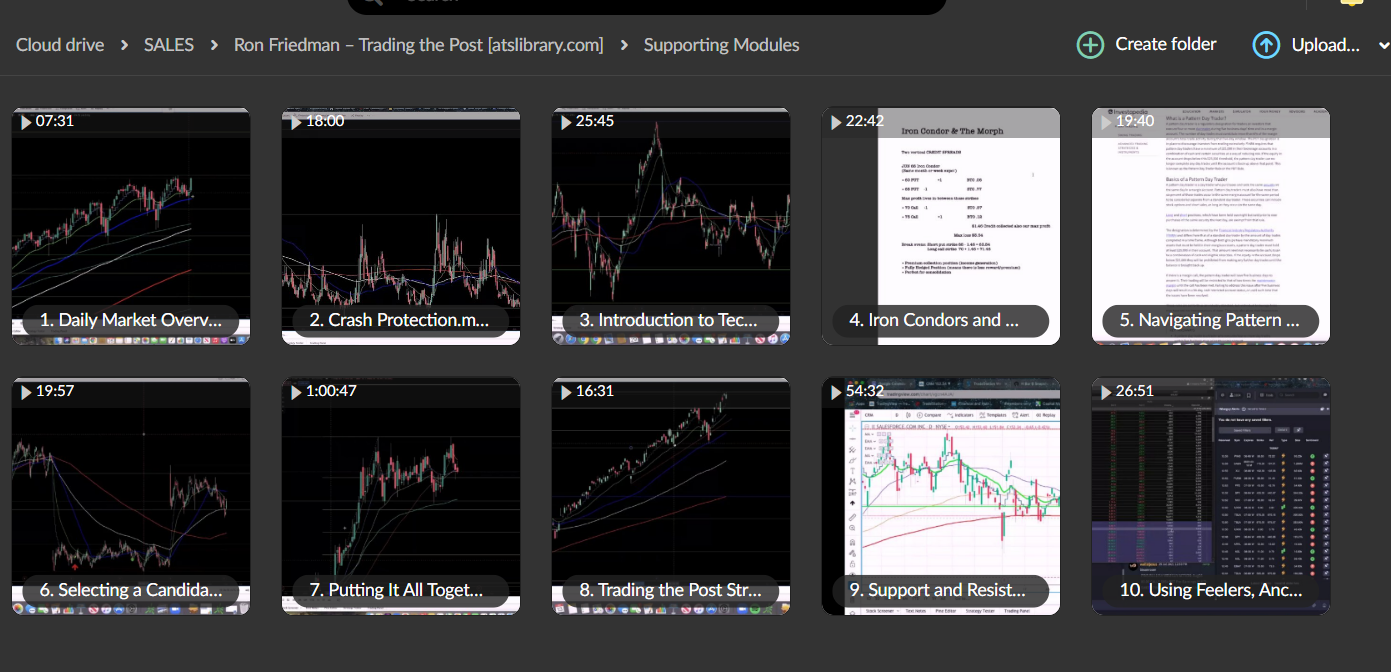Click the Create folder button
The height and width of the screenshot is (672, 1391).
pyautogui.click(x=1146, y=44)
